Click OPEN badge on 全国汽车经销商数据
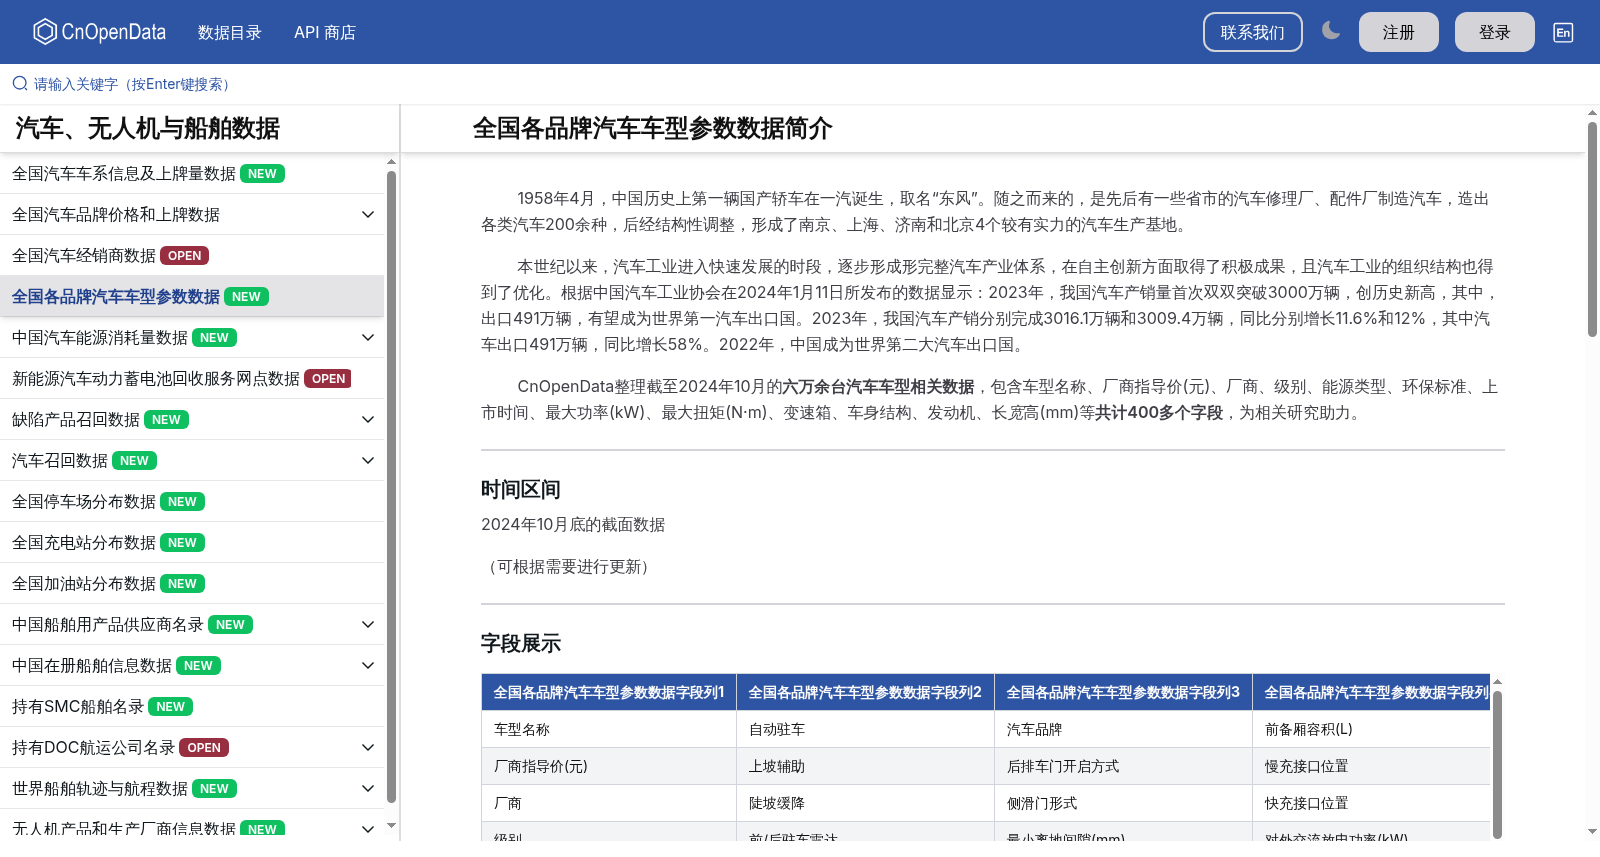1600x857 pixels. 184,255
